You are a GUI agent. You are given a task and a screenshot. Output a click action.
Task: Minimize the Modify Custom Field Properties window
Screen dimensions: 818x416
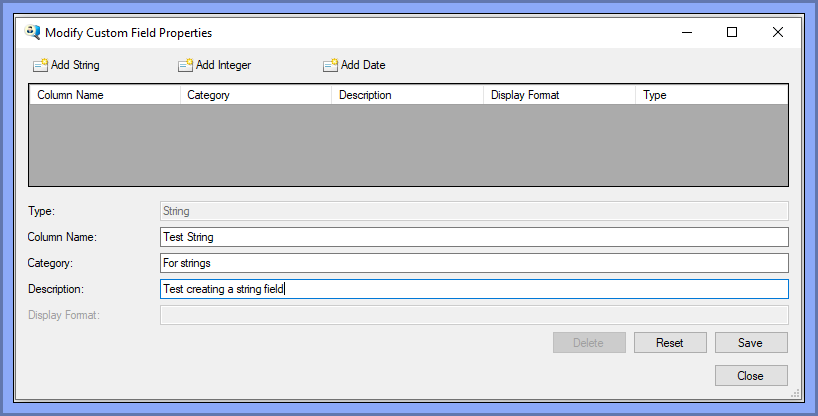point(687,32)
